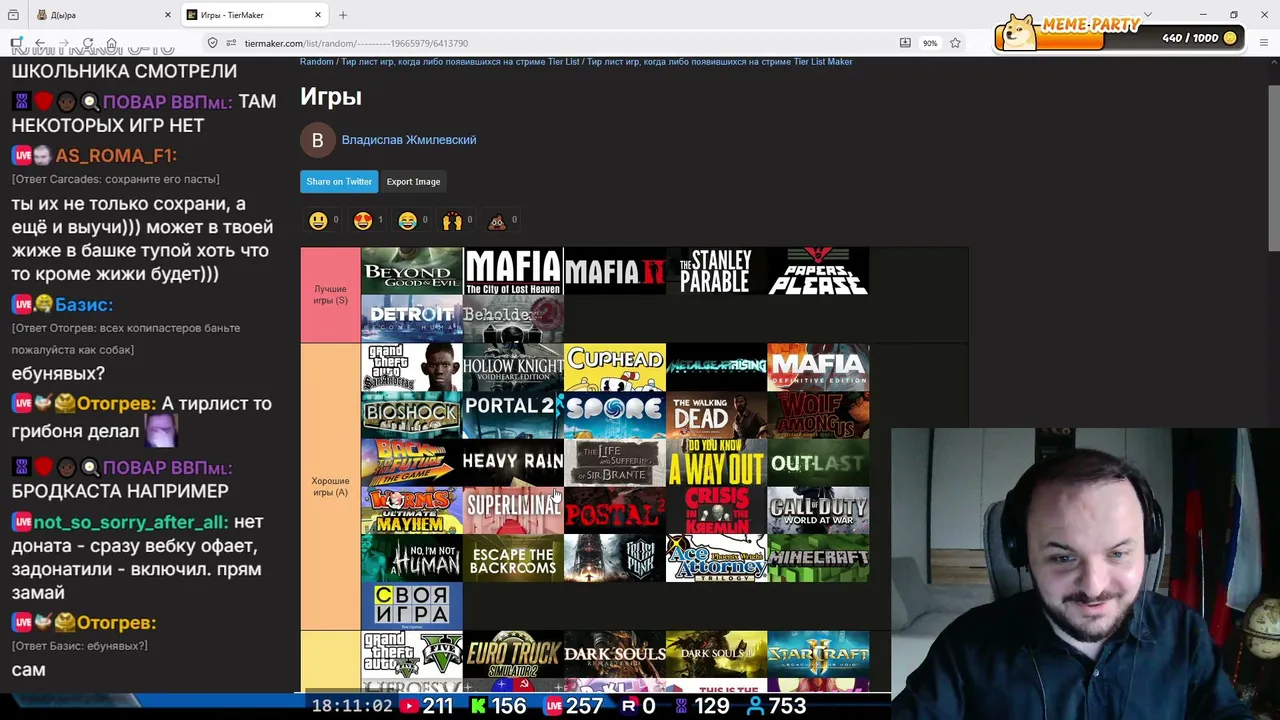Select the Beyond Good & Evil thumbnail
This screenshot has width=1280, height=720.
click(412, 271)
